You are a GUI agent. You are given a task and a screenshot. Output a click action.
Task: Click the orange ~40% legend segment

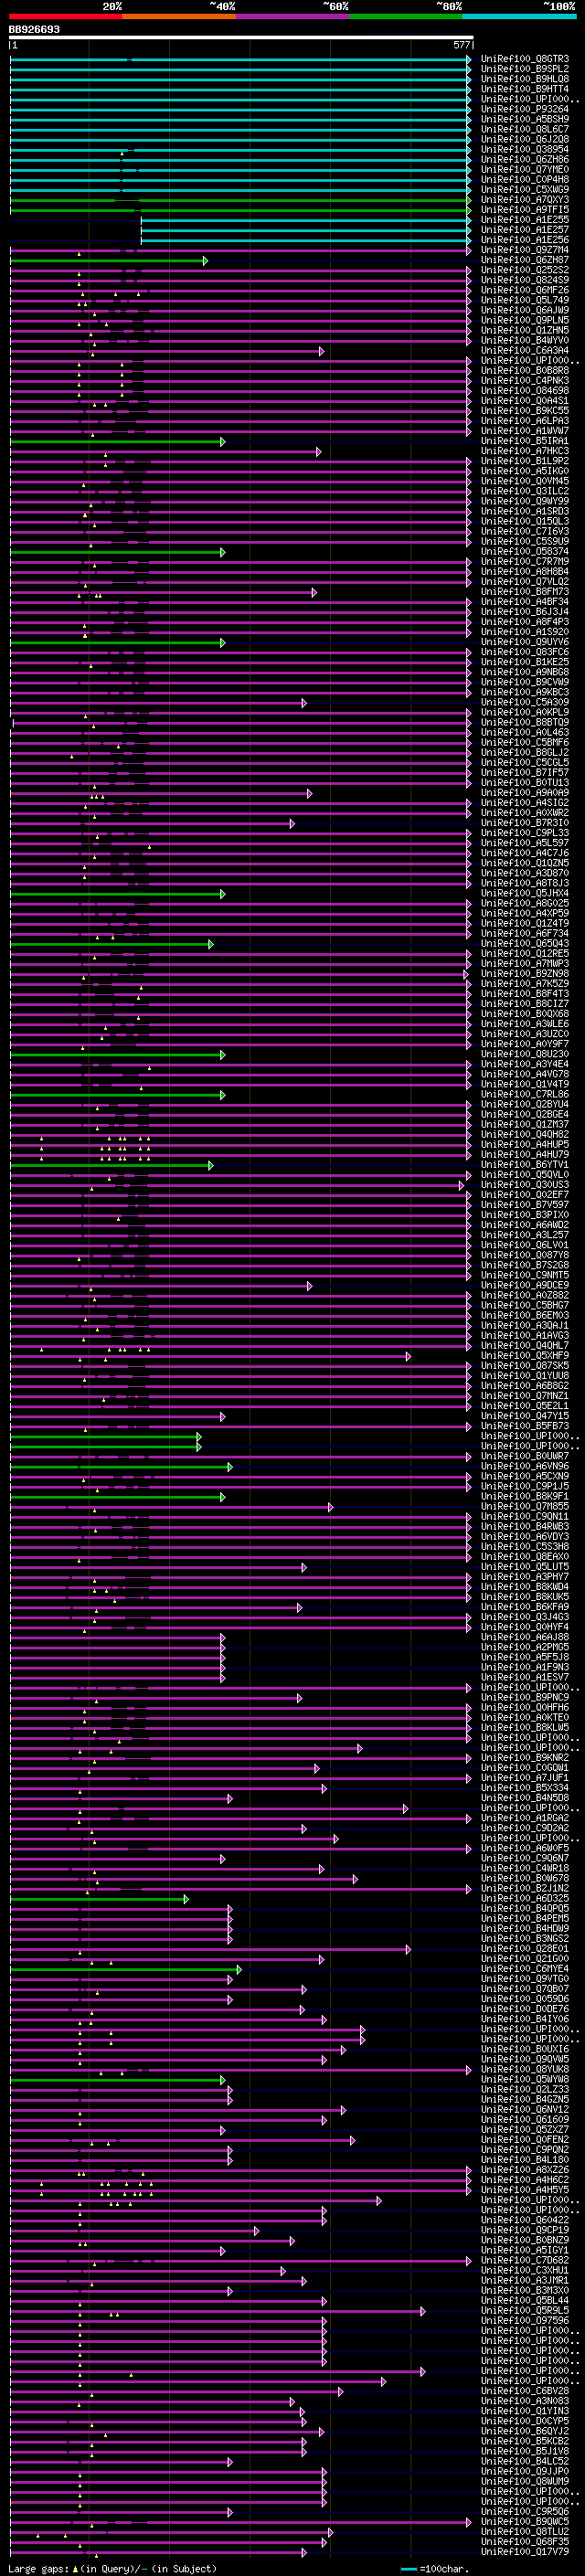[x=179, y=16]
